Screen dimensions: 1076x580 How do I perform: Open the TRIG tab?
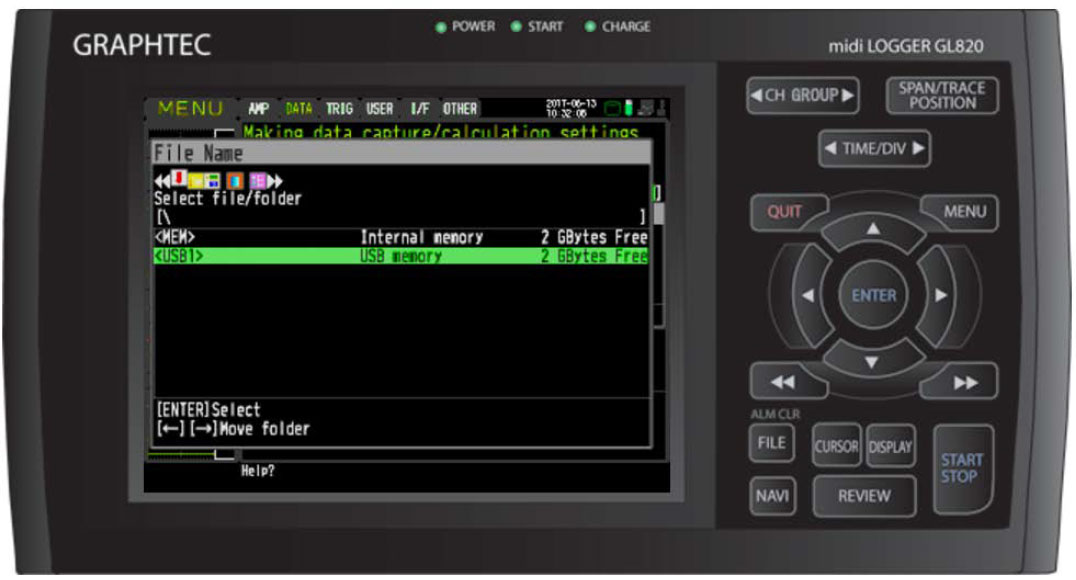[x=339, y=108]
